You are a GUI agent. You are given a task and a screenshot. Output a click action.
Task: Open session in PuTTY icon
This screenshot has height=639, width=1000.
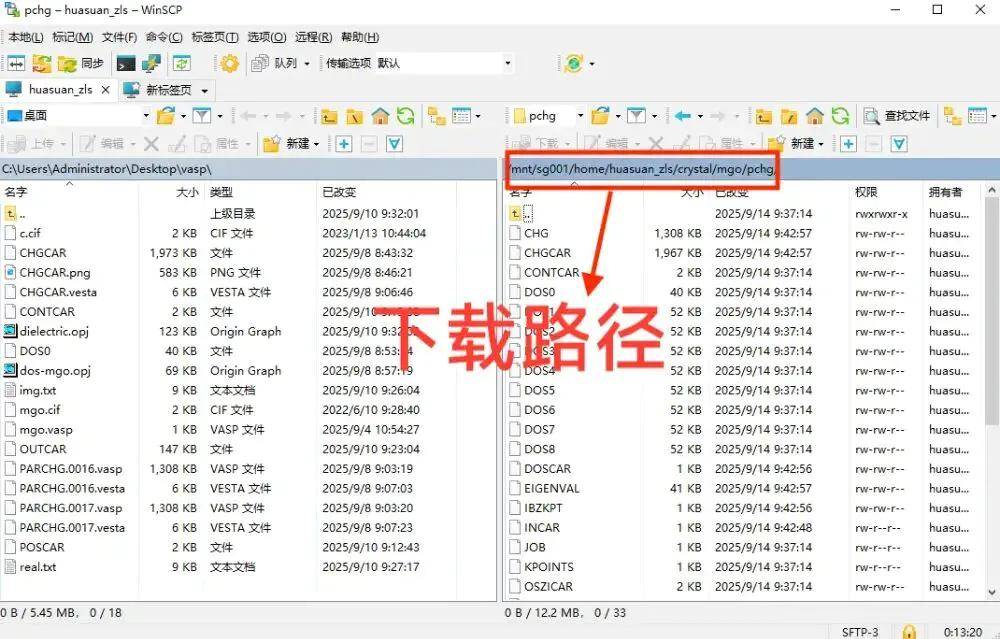coord(152,63)
